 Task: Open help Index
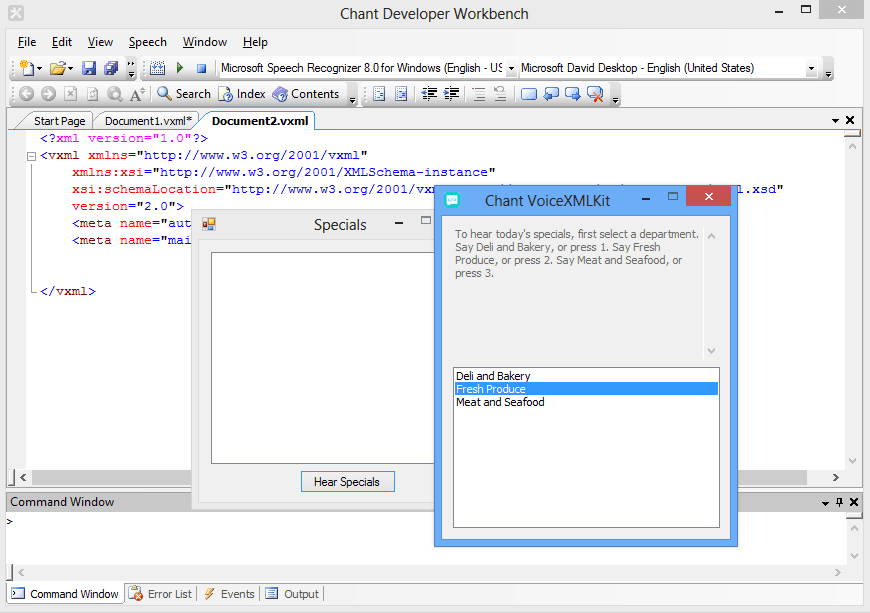(242, 94)
